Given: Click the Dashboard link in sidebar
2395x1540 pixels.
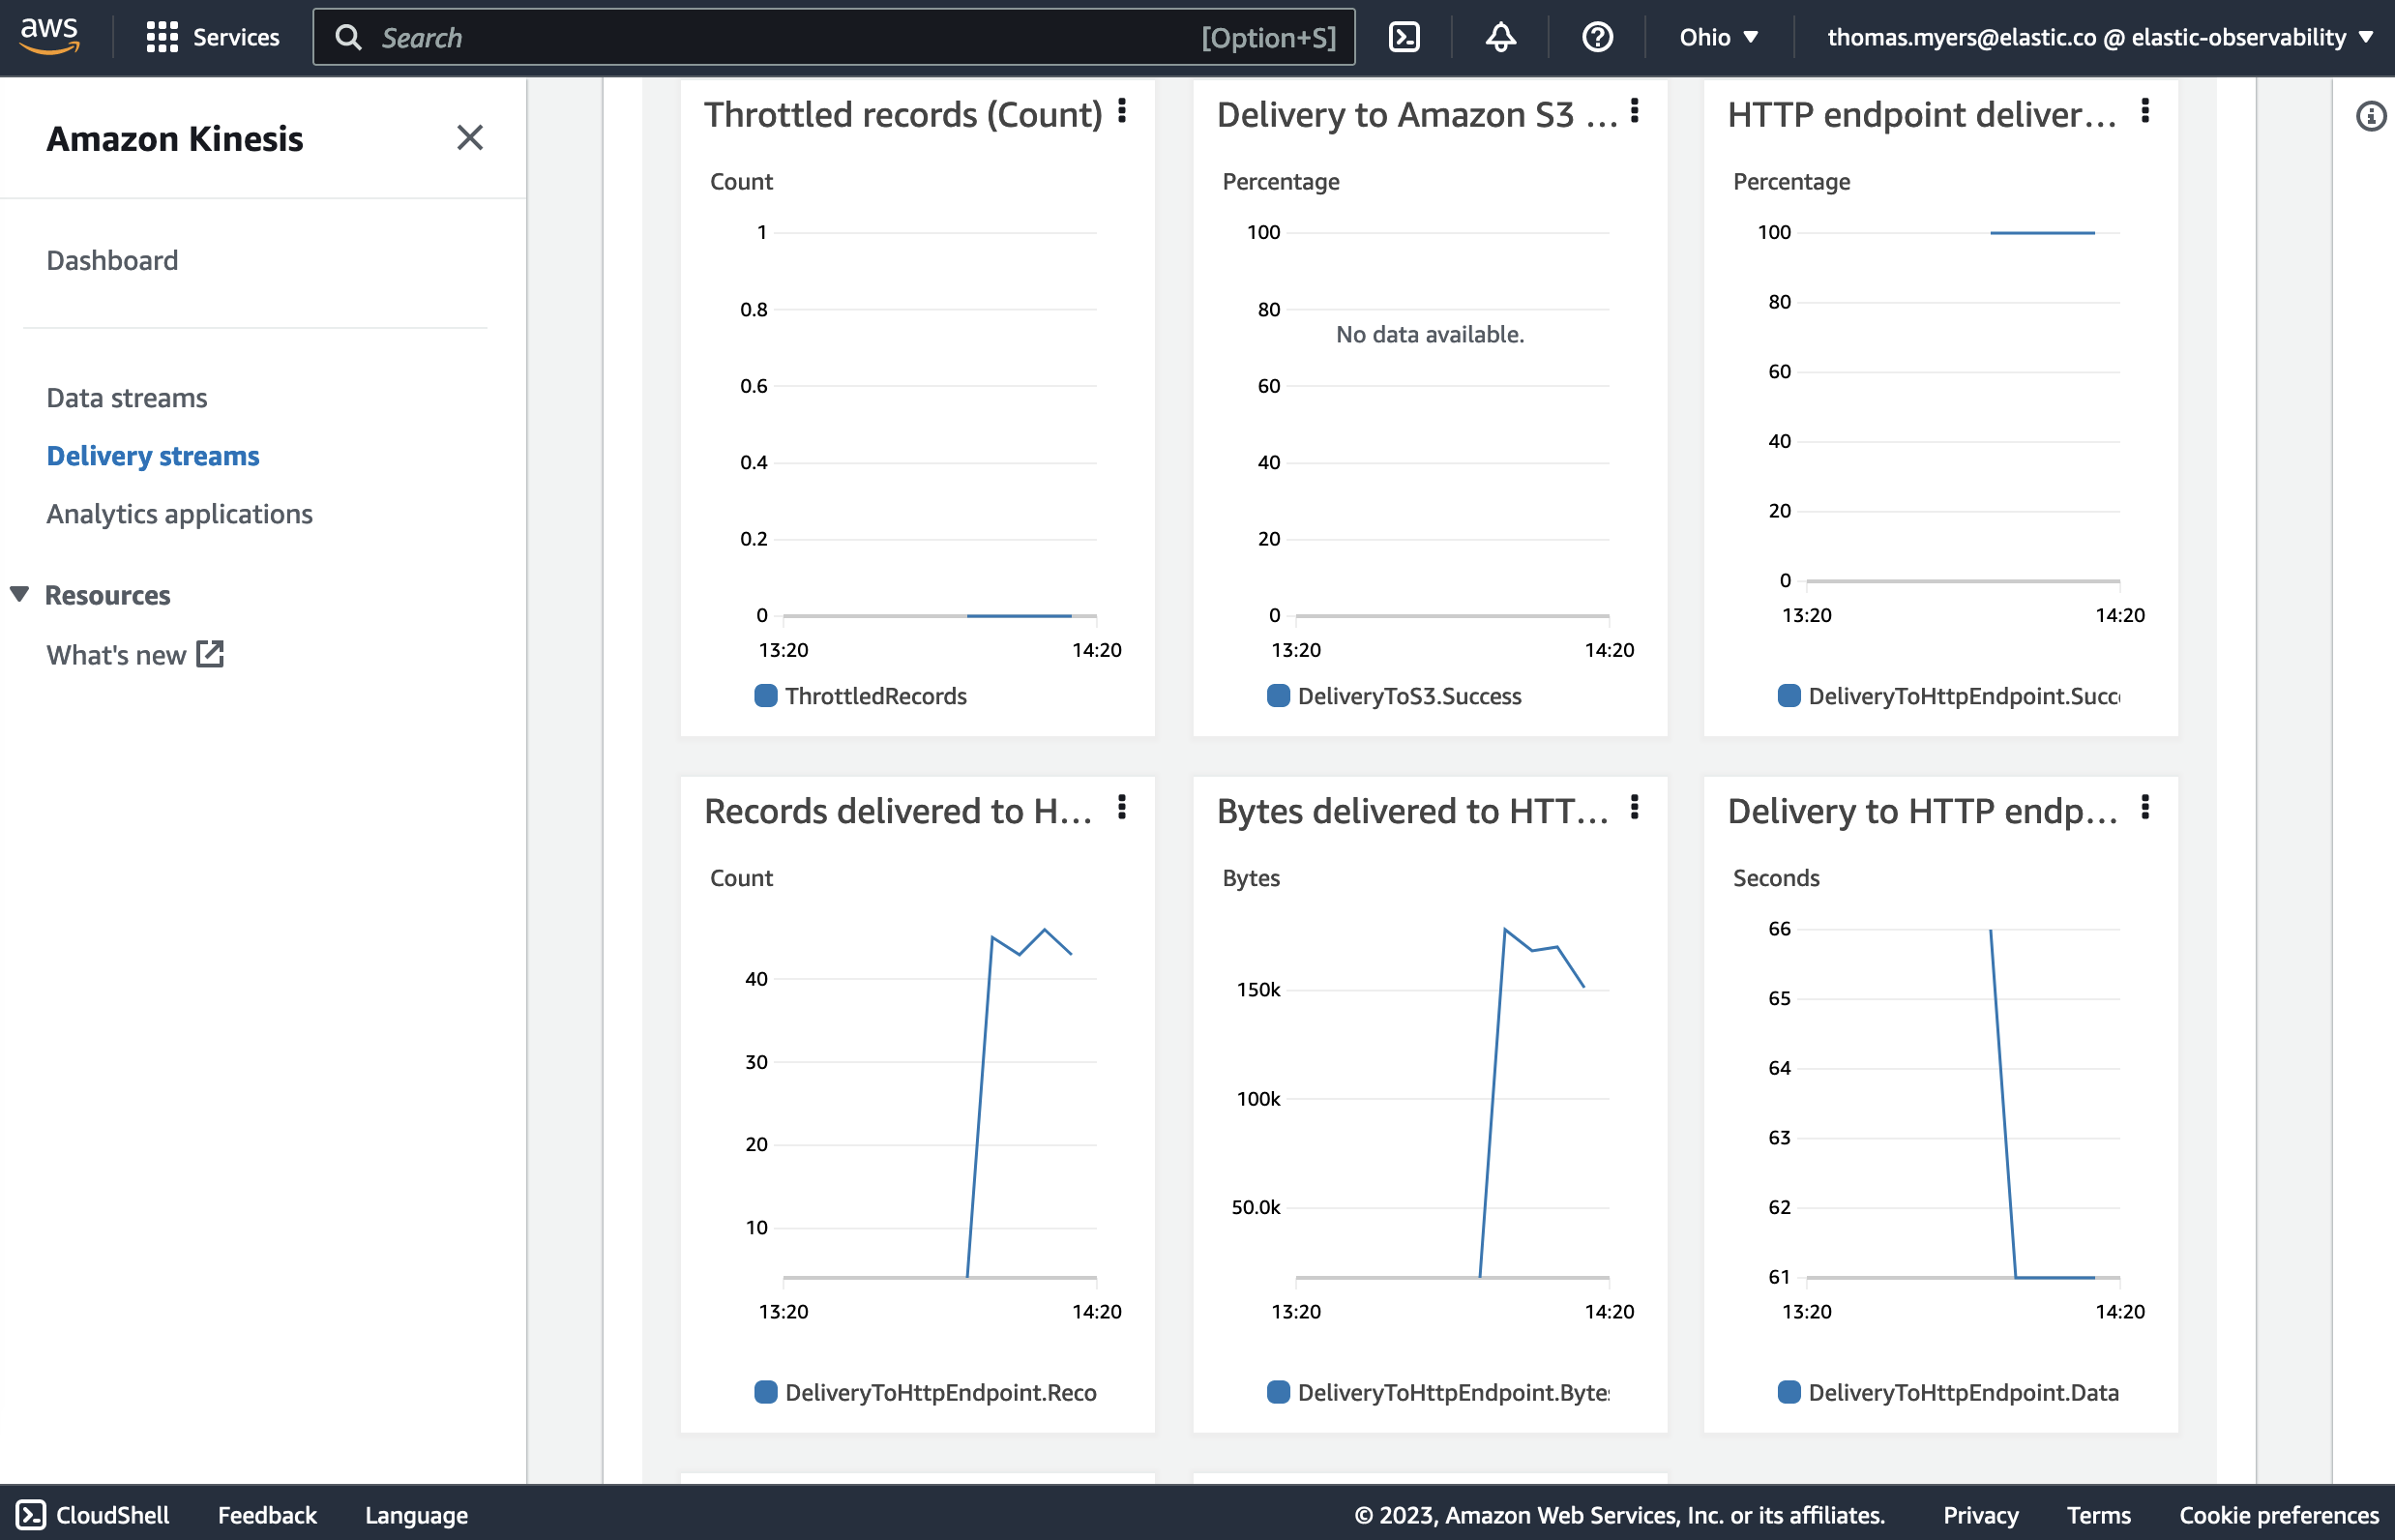Looking at the screenshot, I should click(111, 260).
